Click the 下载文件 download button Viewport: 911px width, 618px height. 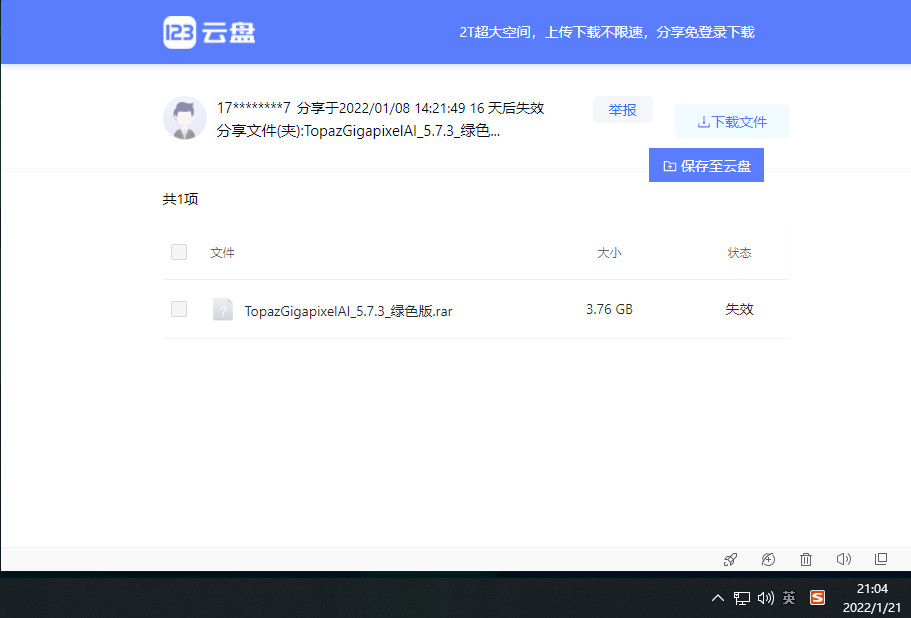(732, 121)
